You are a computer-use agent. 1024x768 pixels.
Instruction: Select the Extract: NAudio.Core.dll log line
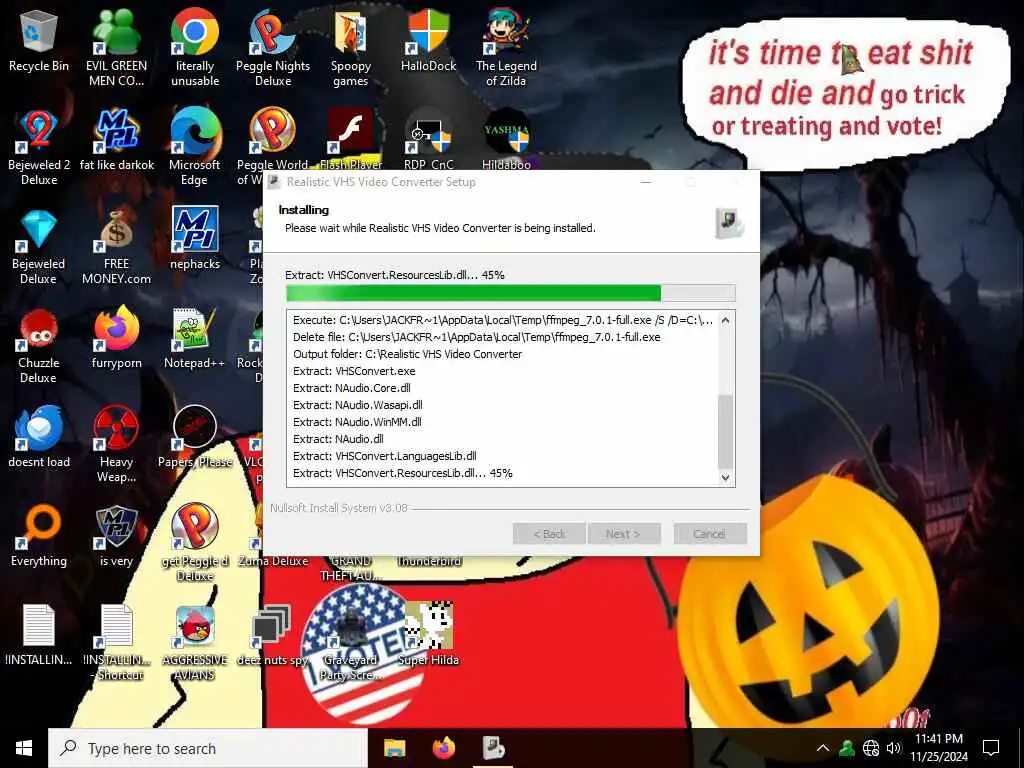pos(351,388)
